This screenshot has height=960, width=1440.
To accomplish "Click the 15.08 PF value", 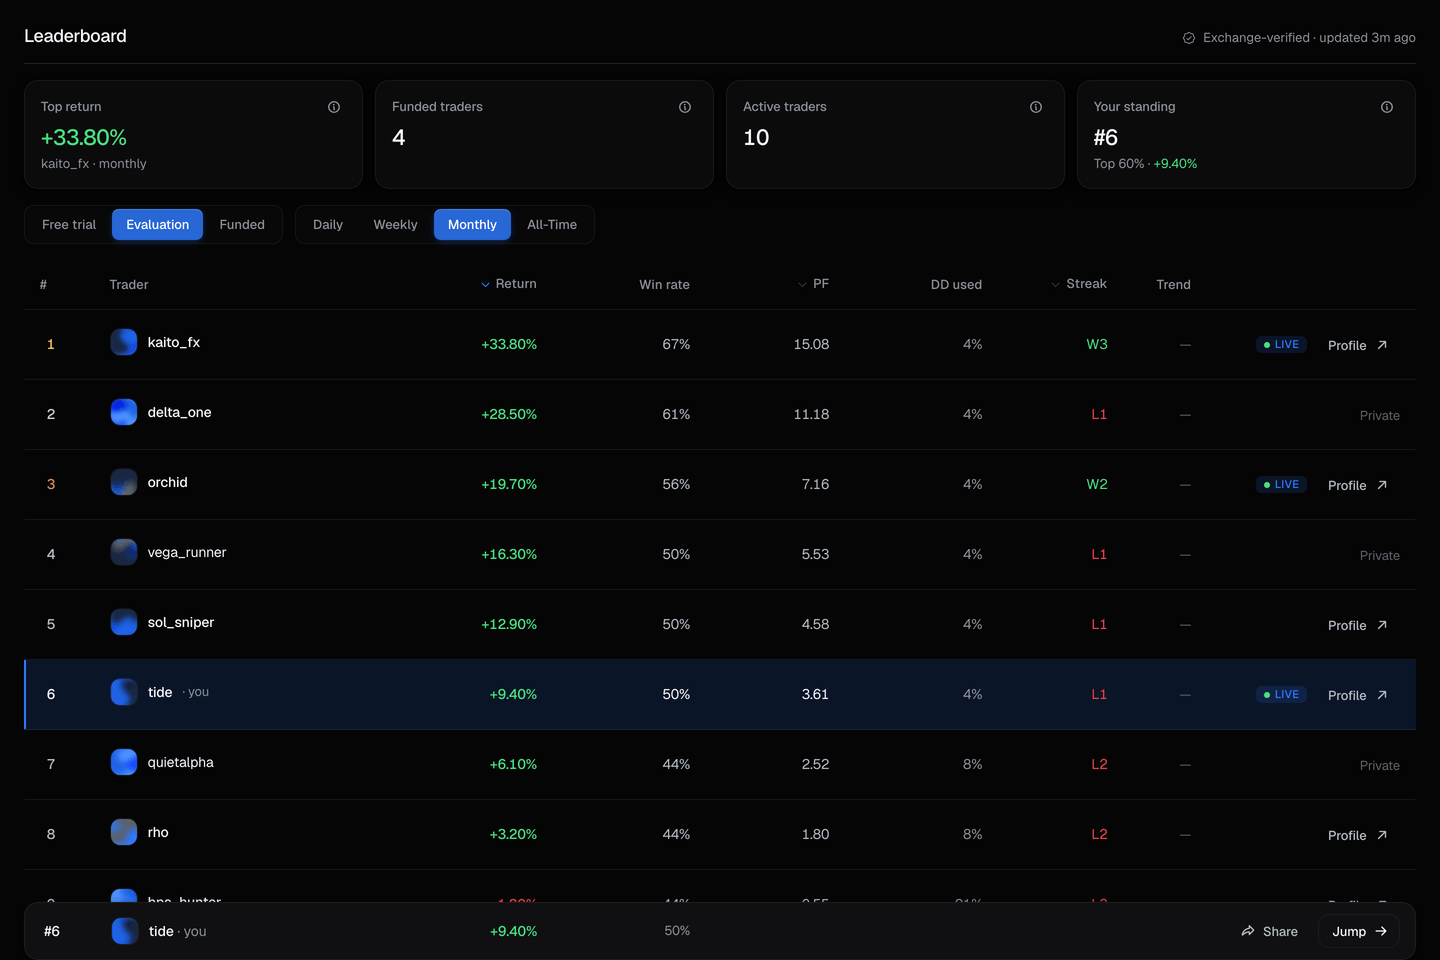I will pyautogui.click(x=811, y=344).
